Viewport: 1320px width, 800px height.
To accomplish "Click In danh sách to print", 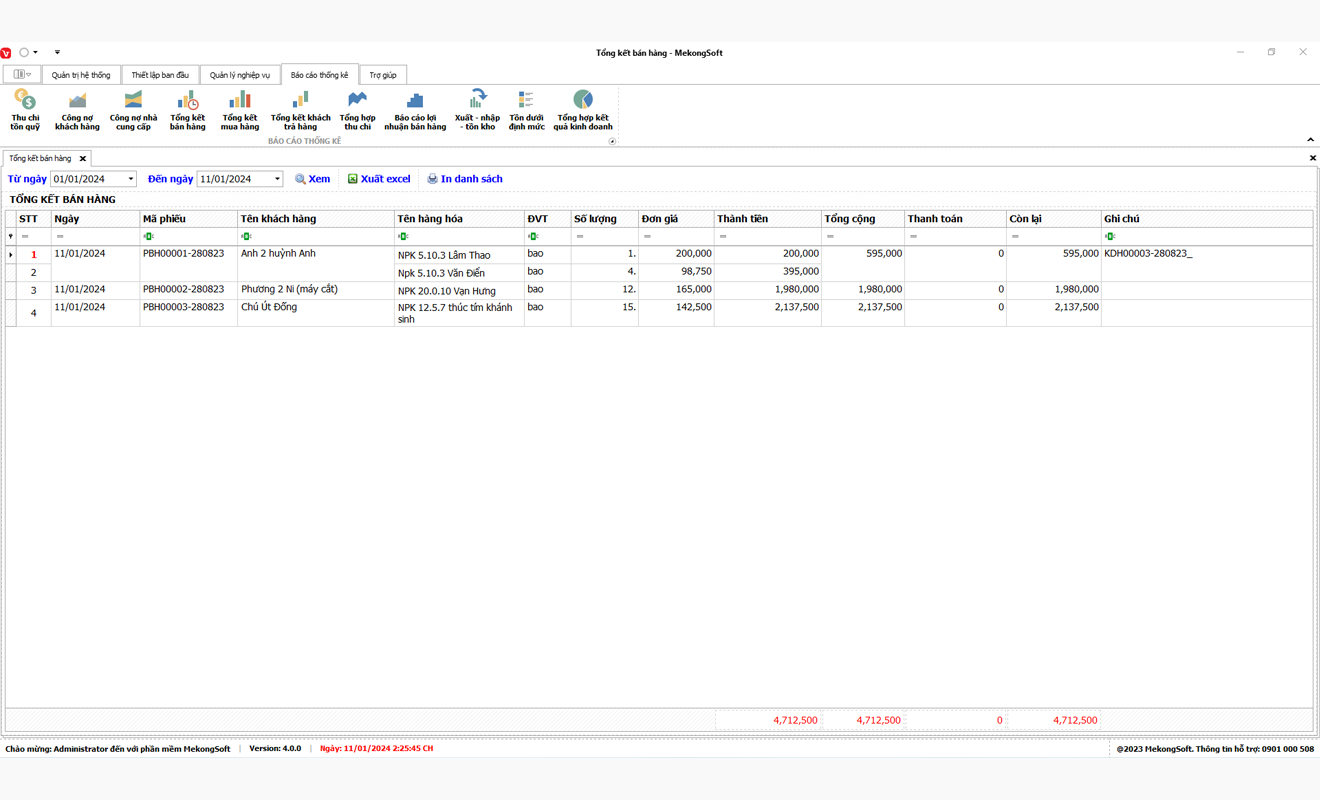I will 465,179.
